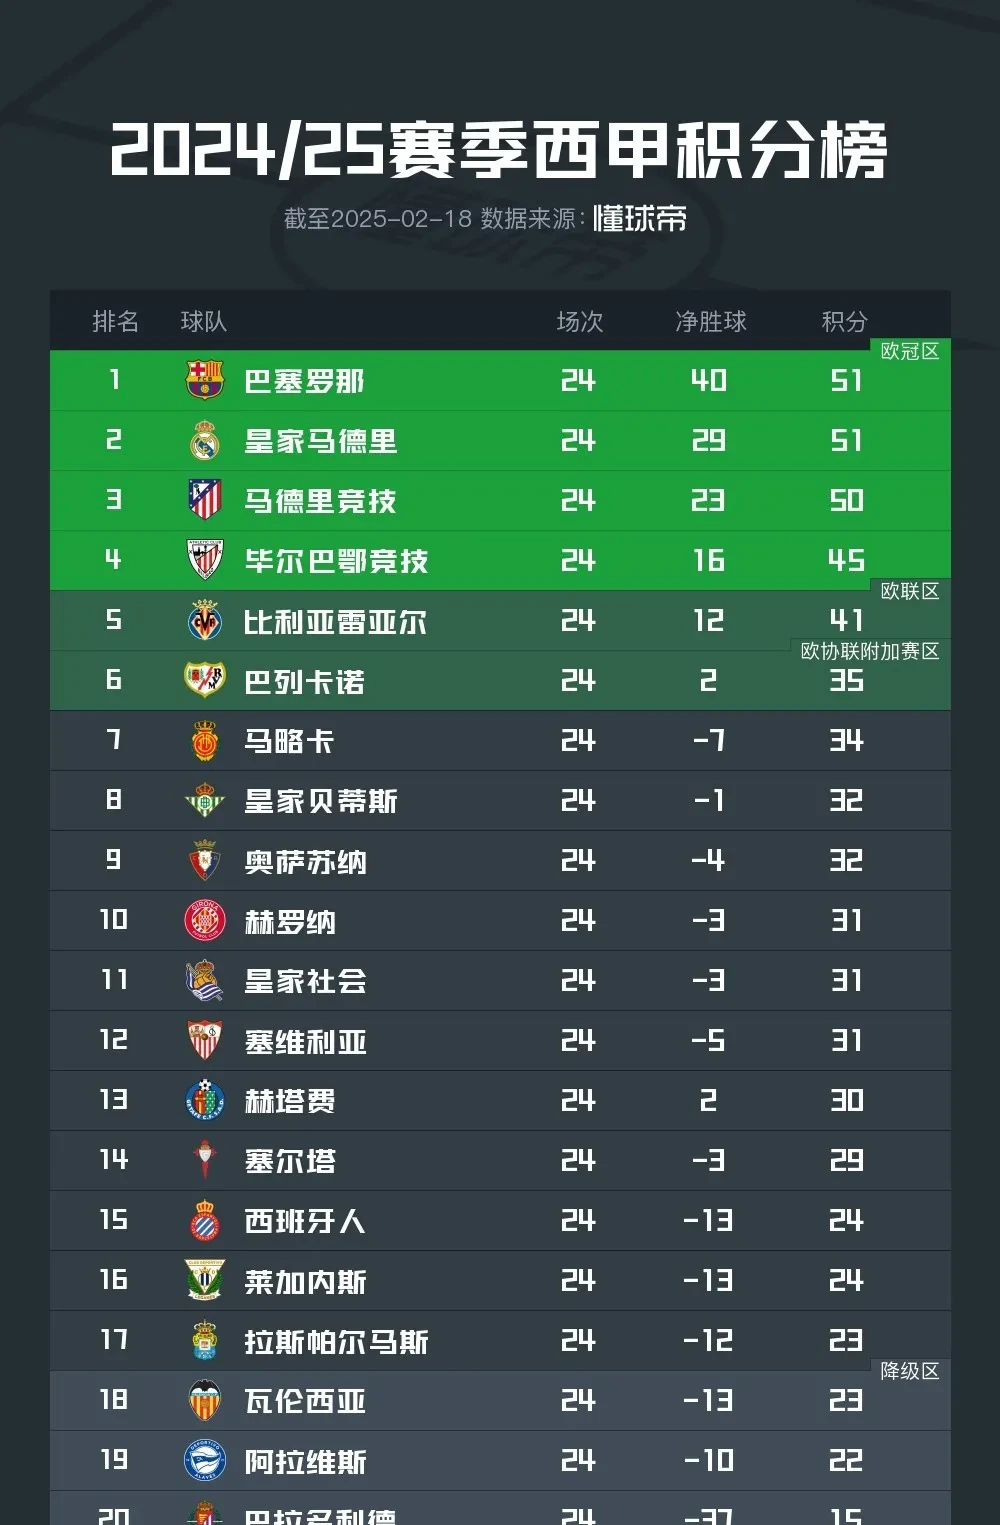This screenshot has height=1525, width=1000.
Task: Click team name 皇家马德里
Action: click(x=320, y=441)
